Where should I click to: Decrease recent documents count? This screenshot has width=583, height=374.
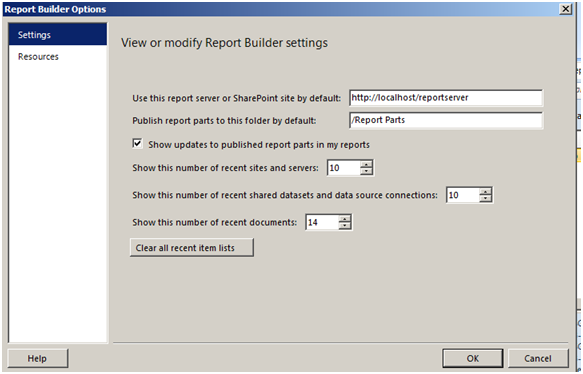pyautogui.click(x=345, y=226)
